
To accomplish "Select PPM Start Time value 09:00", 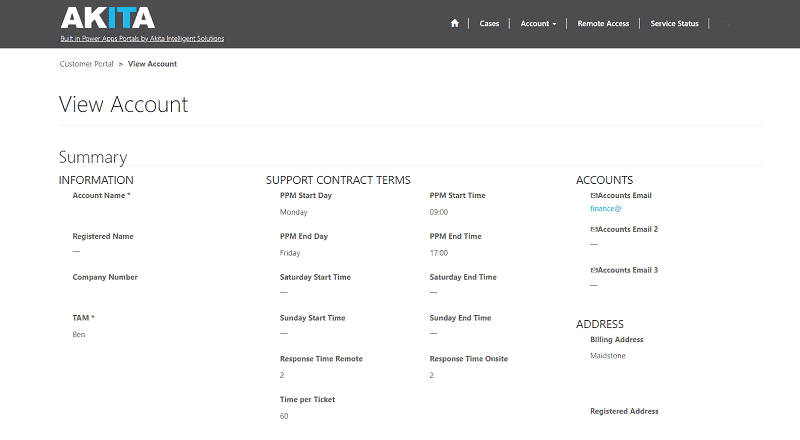I will [438, 212].
